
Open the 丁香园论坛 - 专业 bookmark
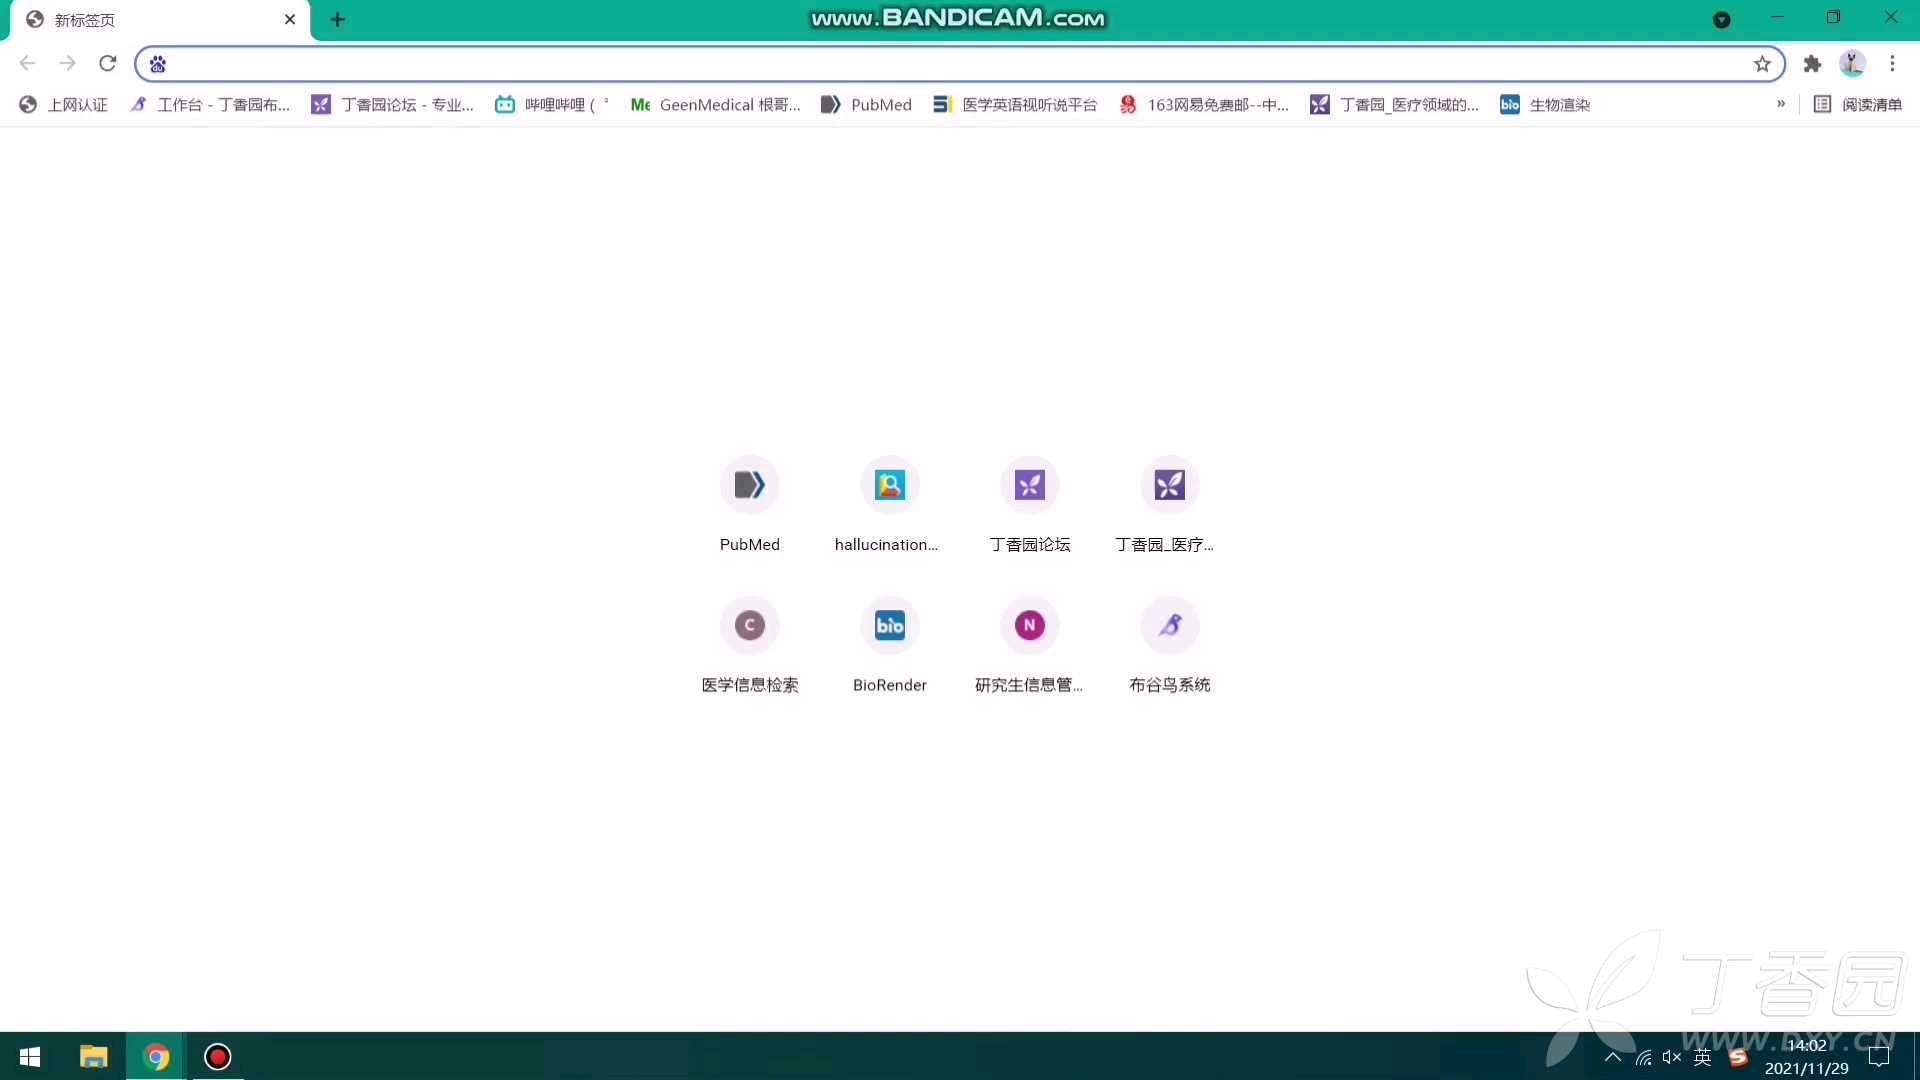click(x=392, y=105)
